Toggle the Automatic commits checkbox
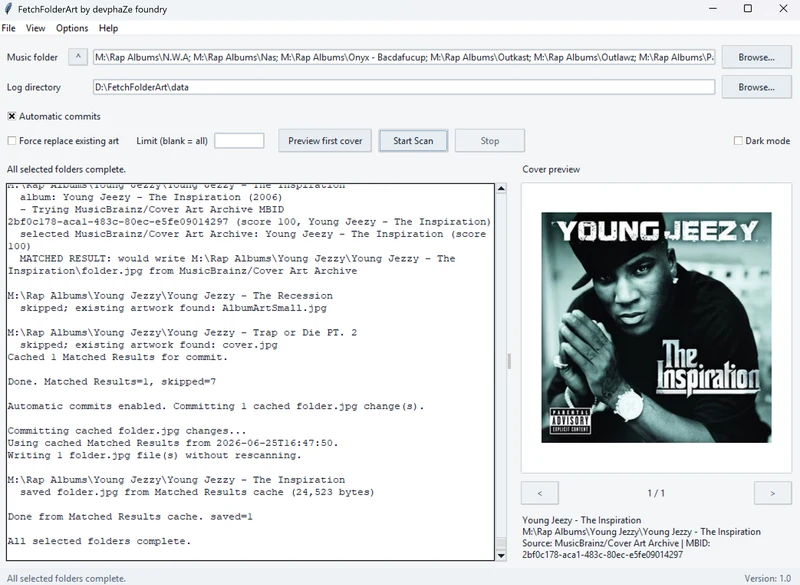 click(12, 116)
